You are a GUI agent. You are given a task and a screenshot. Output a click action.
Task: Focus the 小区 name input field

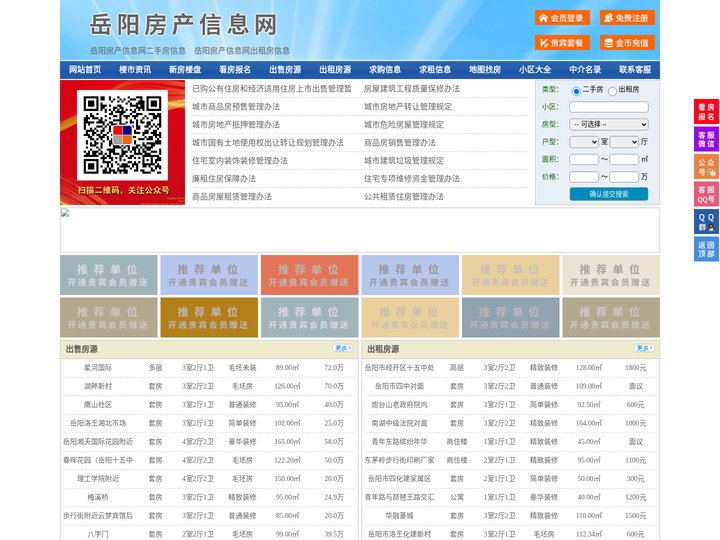pos(609,107)
